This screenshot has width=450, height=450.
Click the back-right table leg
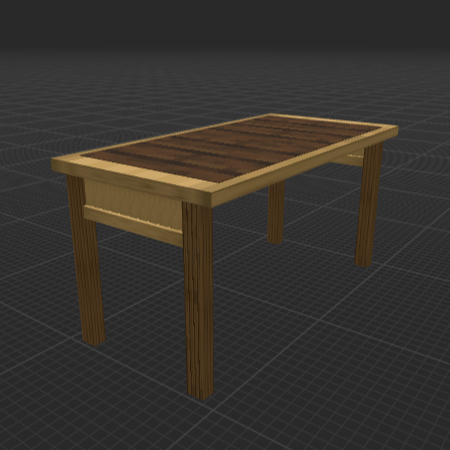pyautogui.click(x=369, y=205)
